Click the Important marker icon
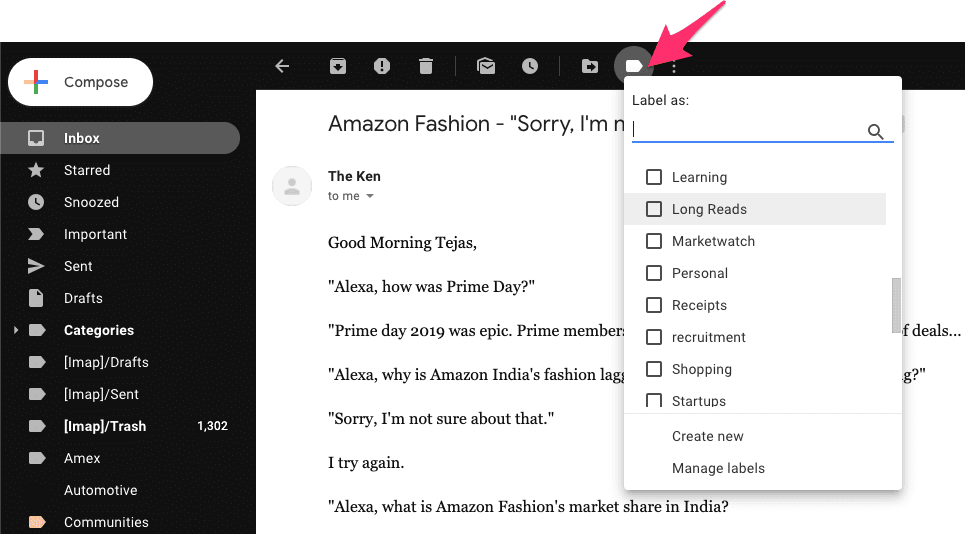Screen dimensions: 965x534 click(x=36, y=234)
